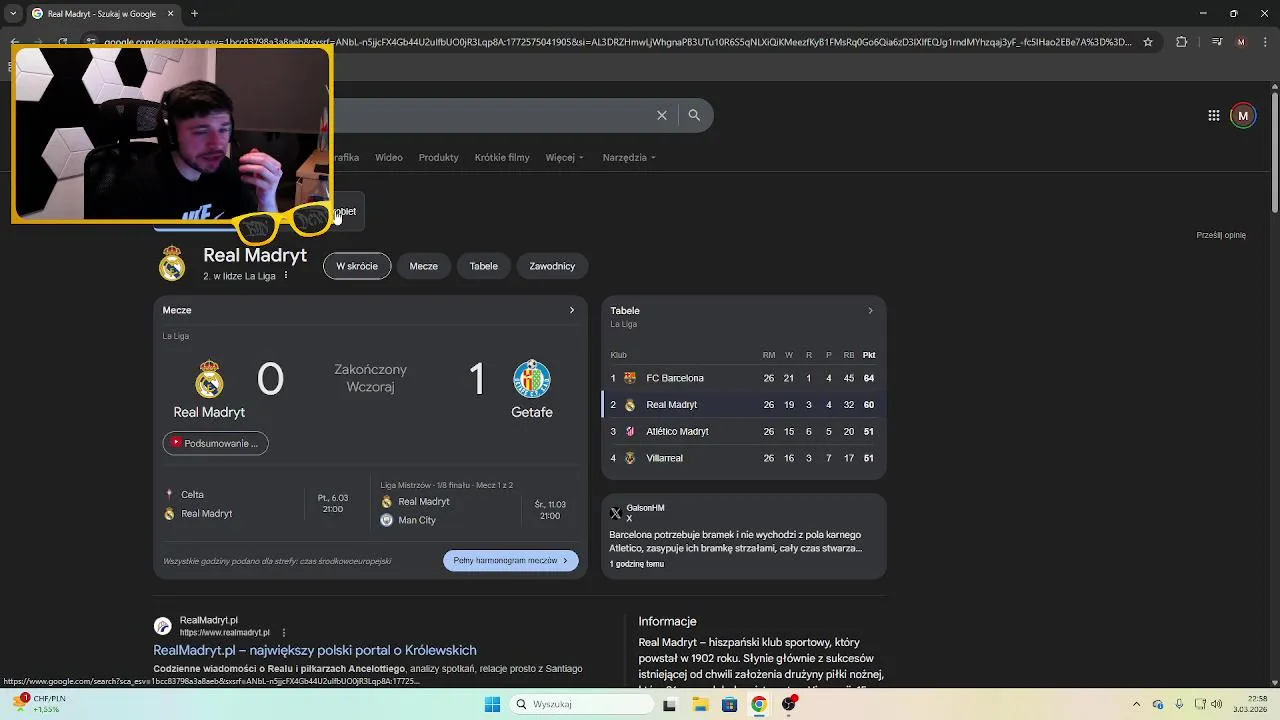Open the CHF/PLN widget on the taskbar

[x=40, y=704]
